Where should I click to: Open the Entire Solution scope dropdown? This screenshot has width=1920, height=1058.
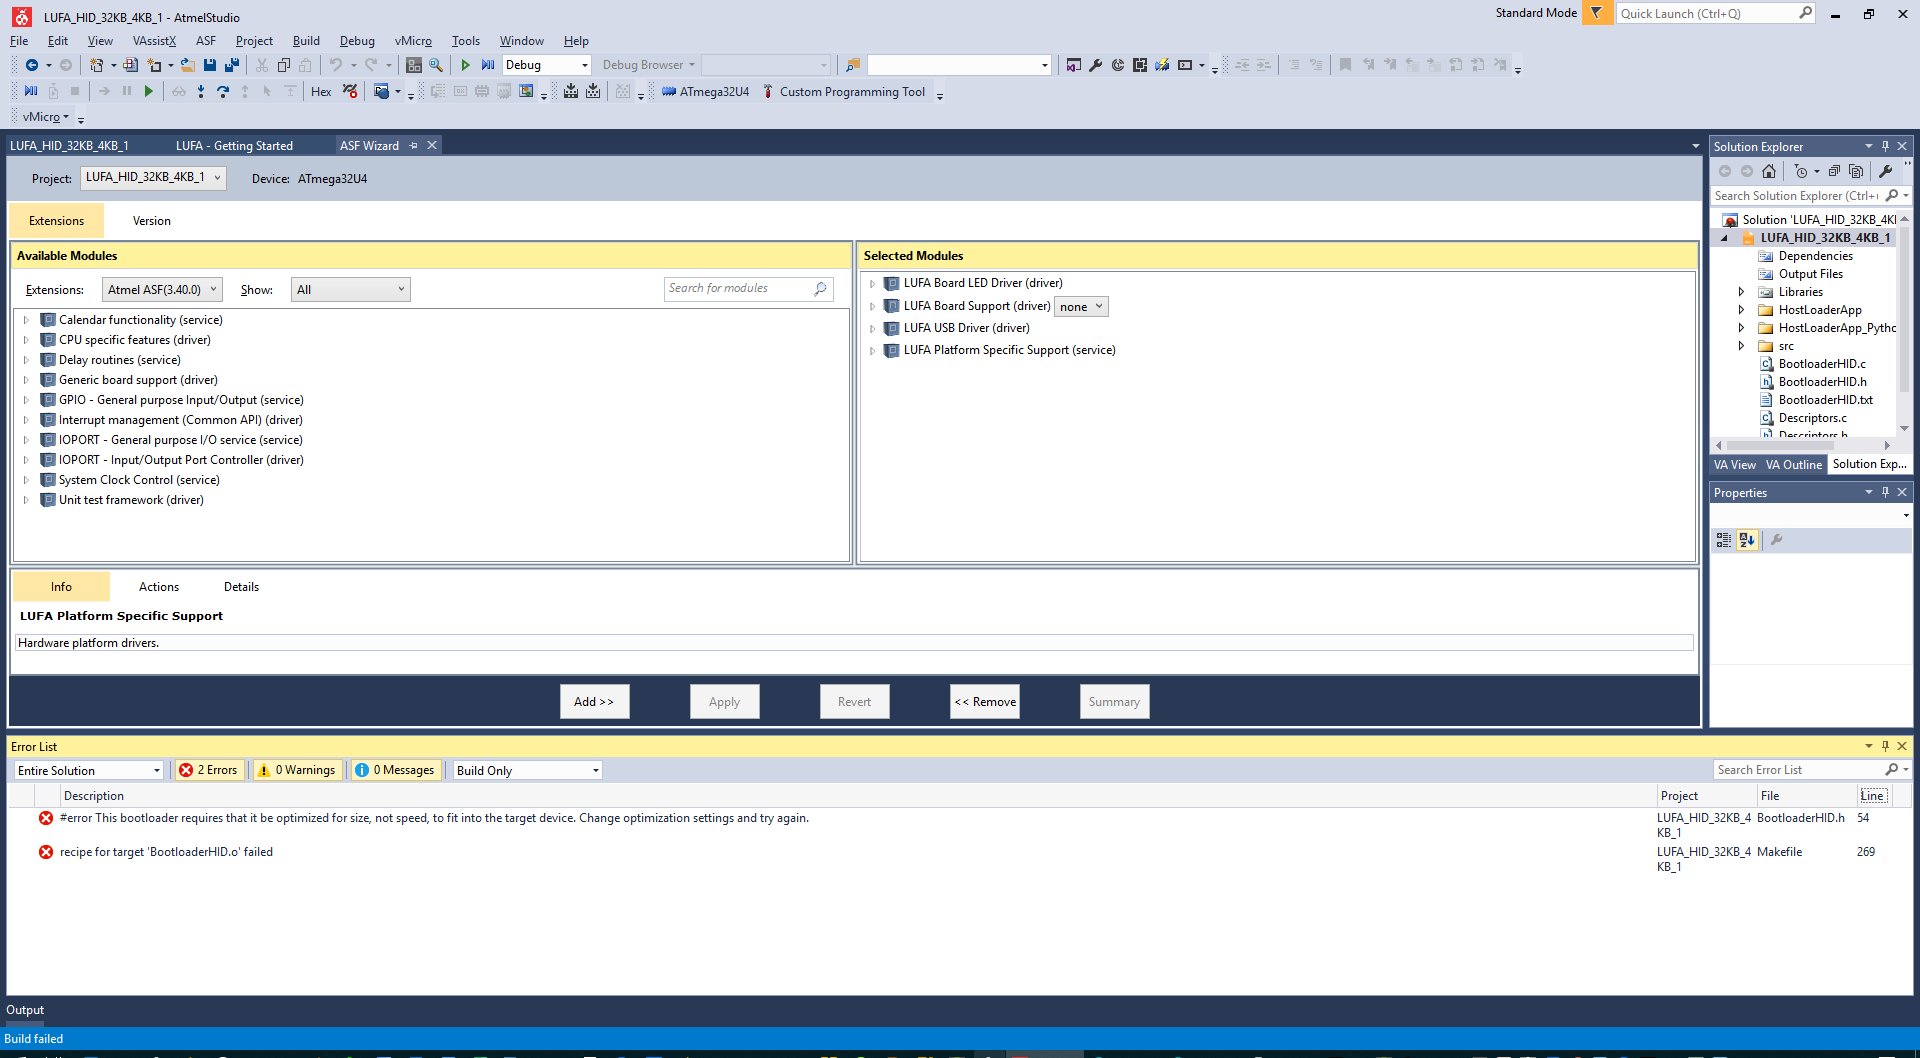(x=88, y=771)
